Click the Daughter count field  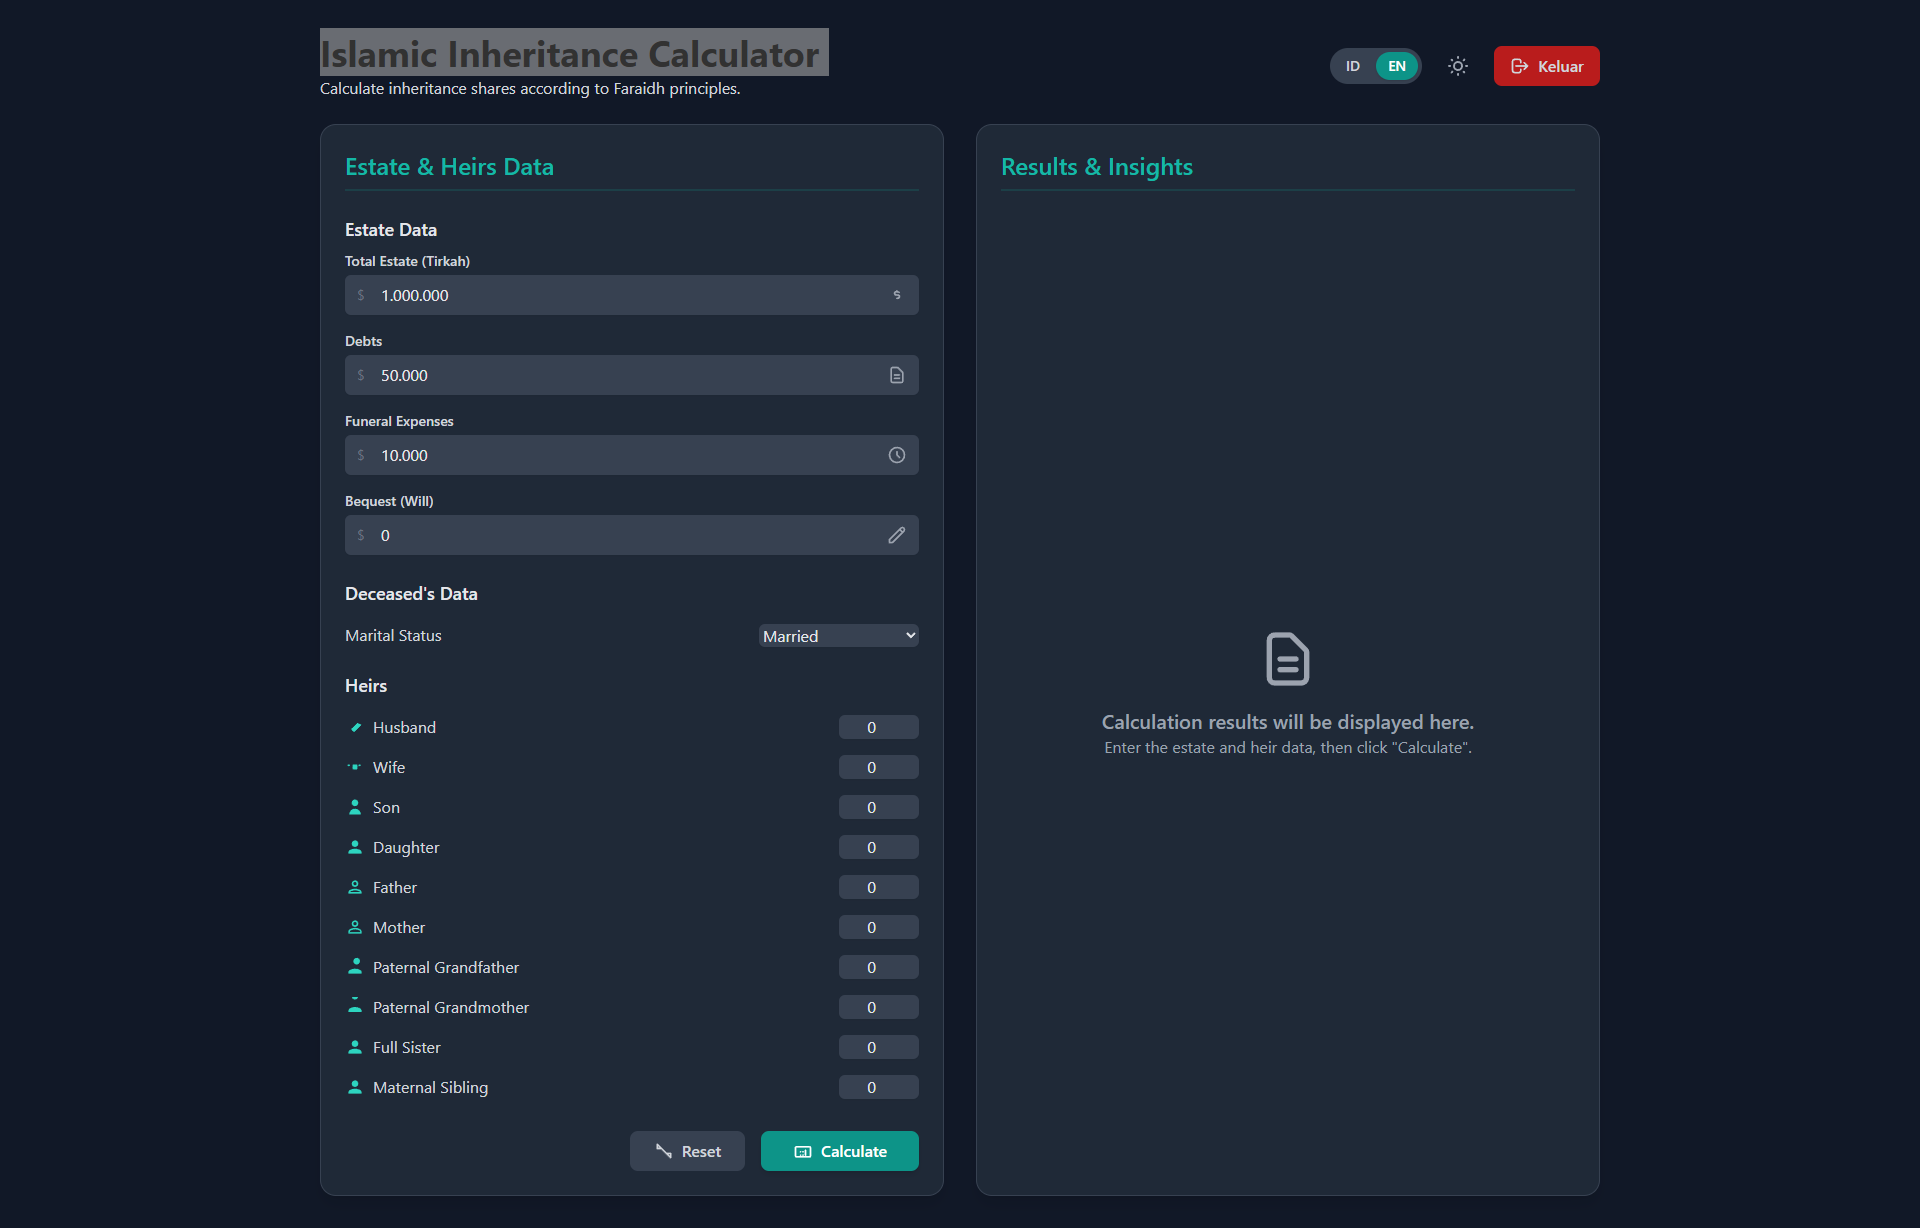[877, 847]
